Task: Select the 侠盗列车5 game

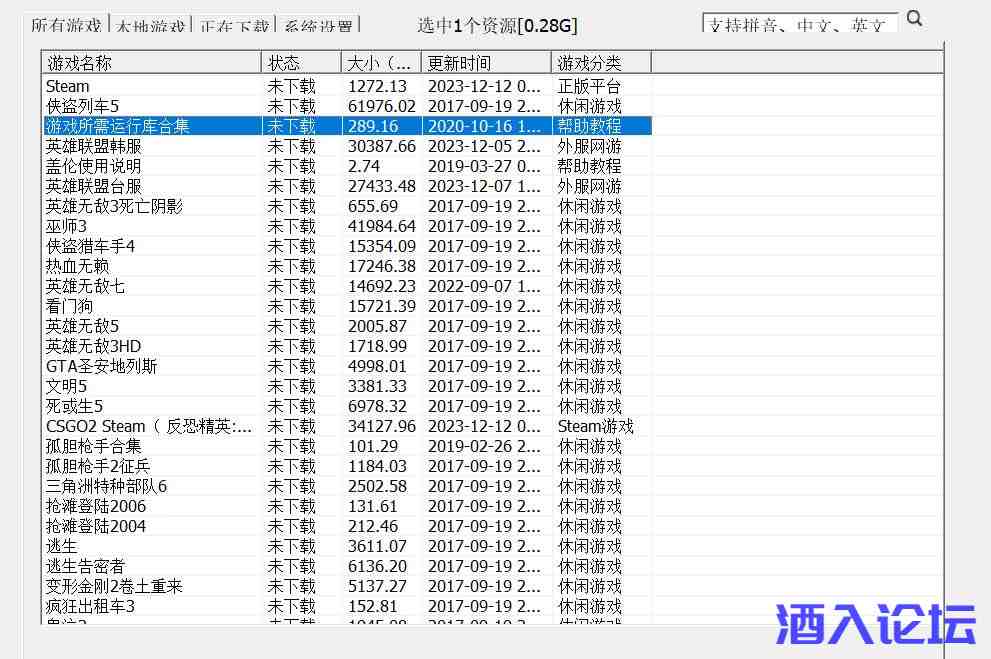Action: (346, 106)
